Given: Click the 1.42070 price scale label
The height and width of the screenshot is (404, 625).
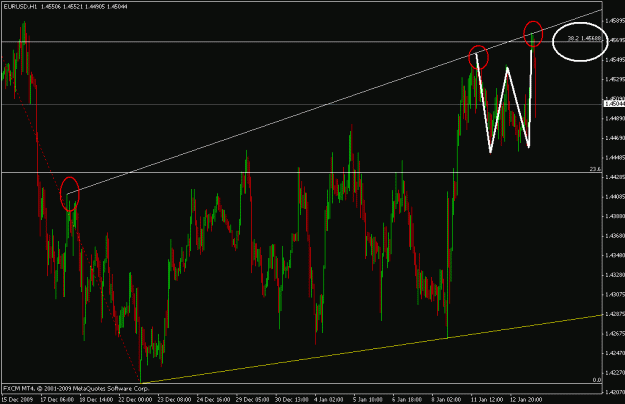Looking at the screenshot, I should pyautogui.click(x=615, y=392).
